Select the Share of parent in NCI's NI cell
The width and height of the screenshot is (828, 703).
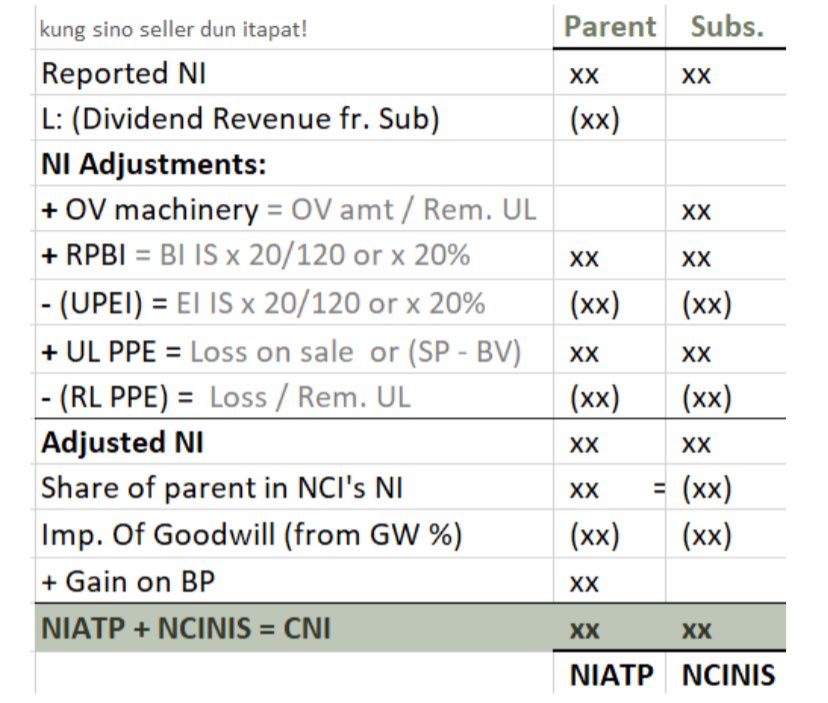coord(294,487)
